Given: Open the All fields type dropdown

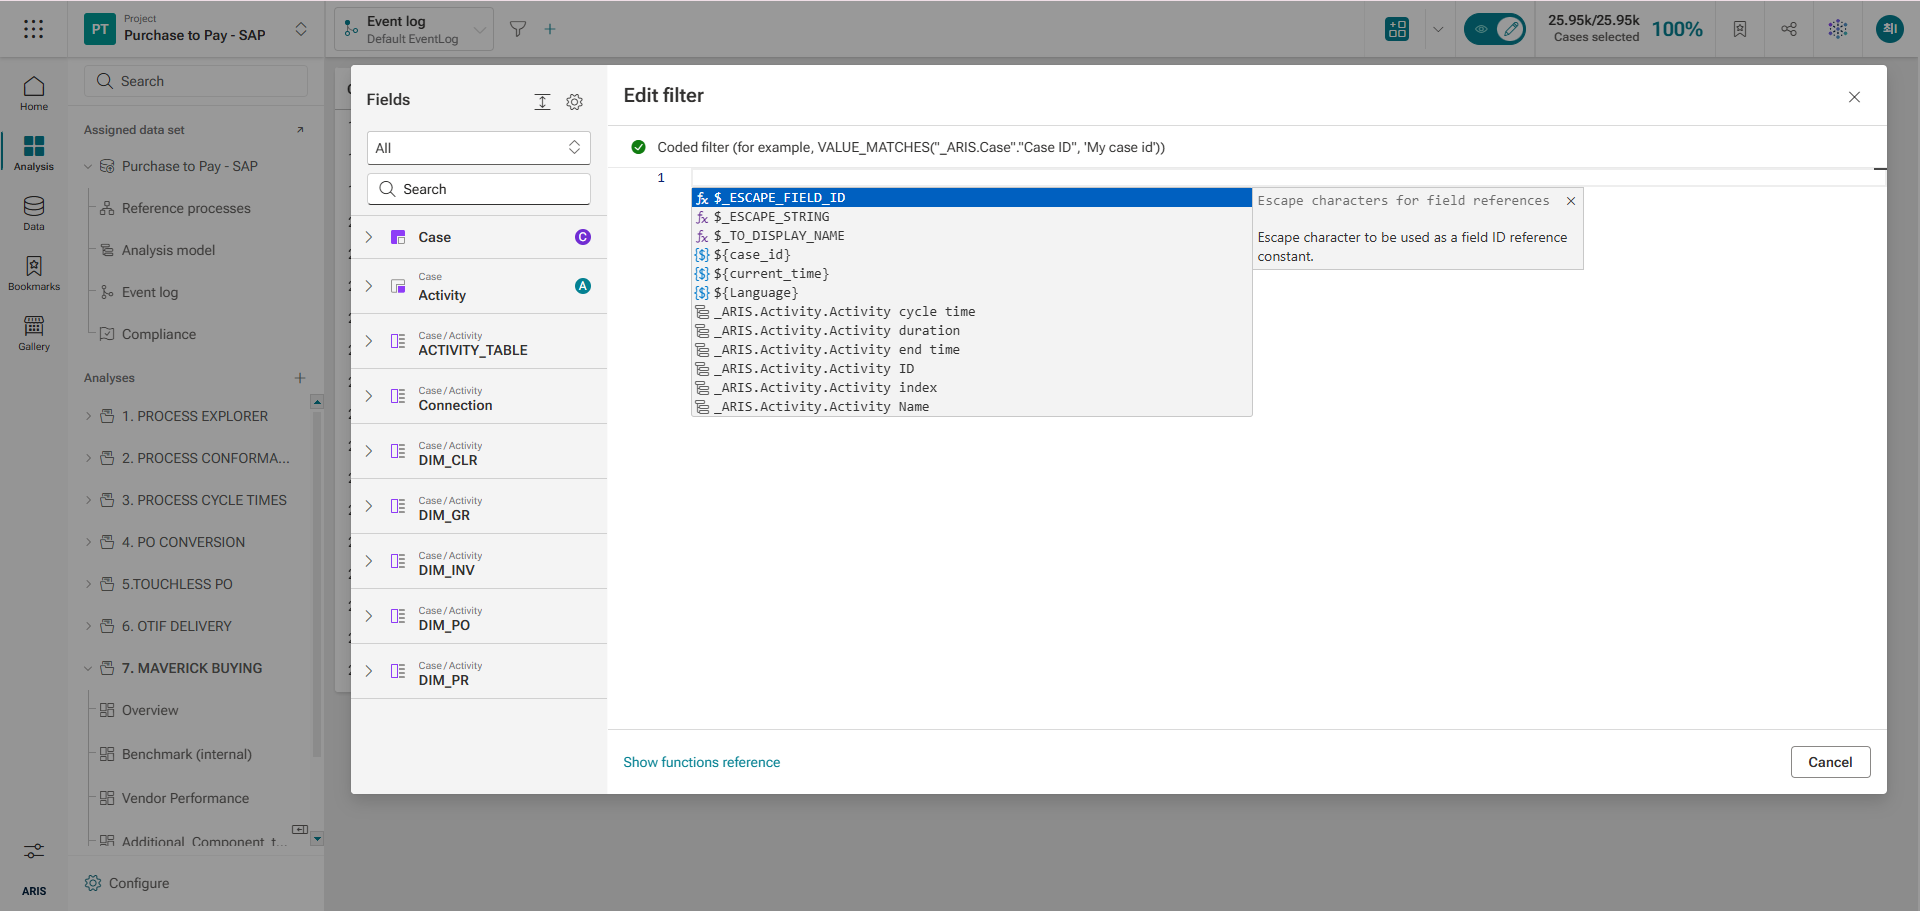Looking at the screenshot, I should 478,148.
